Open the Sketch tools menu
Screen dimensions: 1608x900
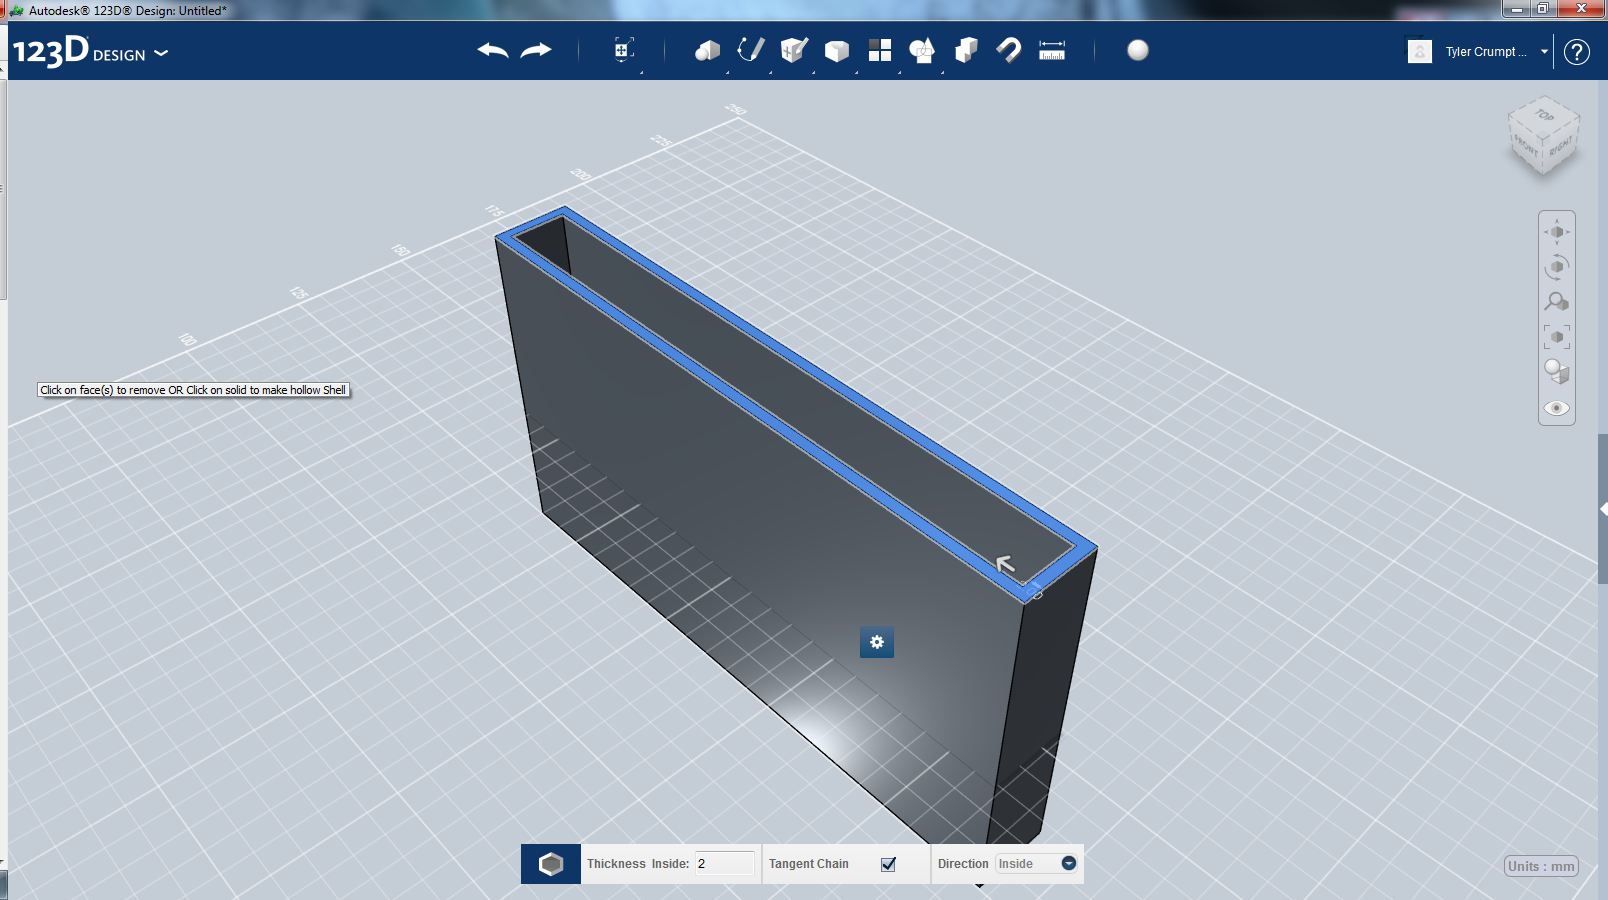click(750, 50)
